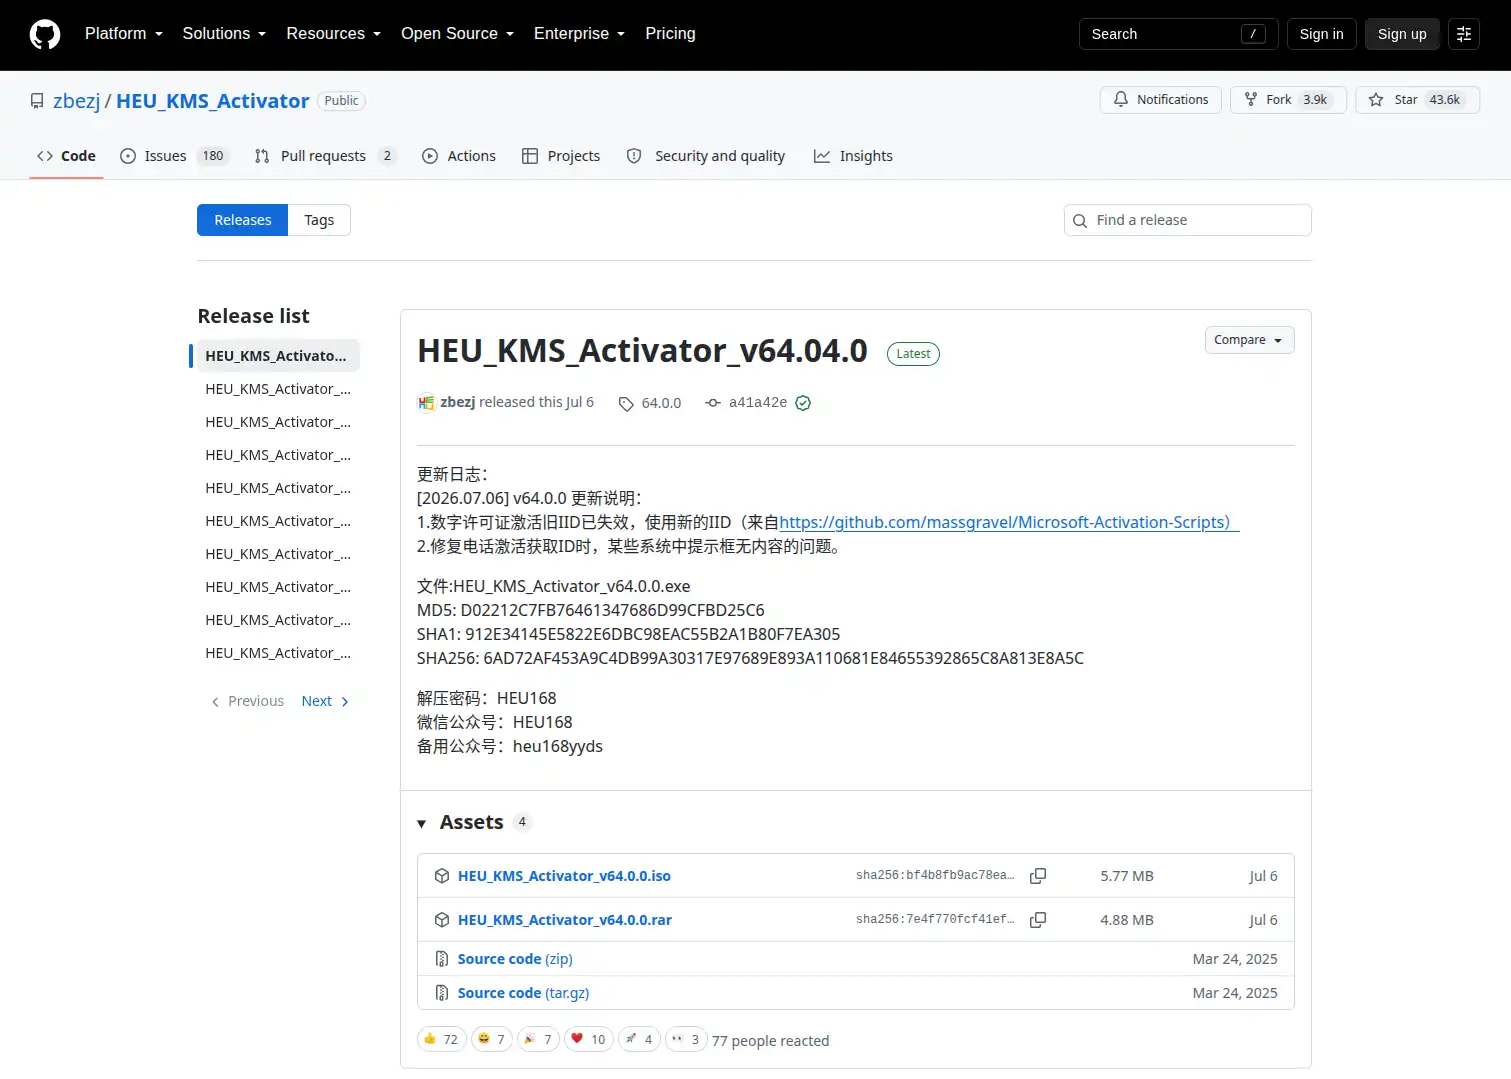Open the HEU_KMS_Activator repository link
1511x1079 pixels.
(212, 101)
